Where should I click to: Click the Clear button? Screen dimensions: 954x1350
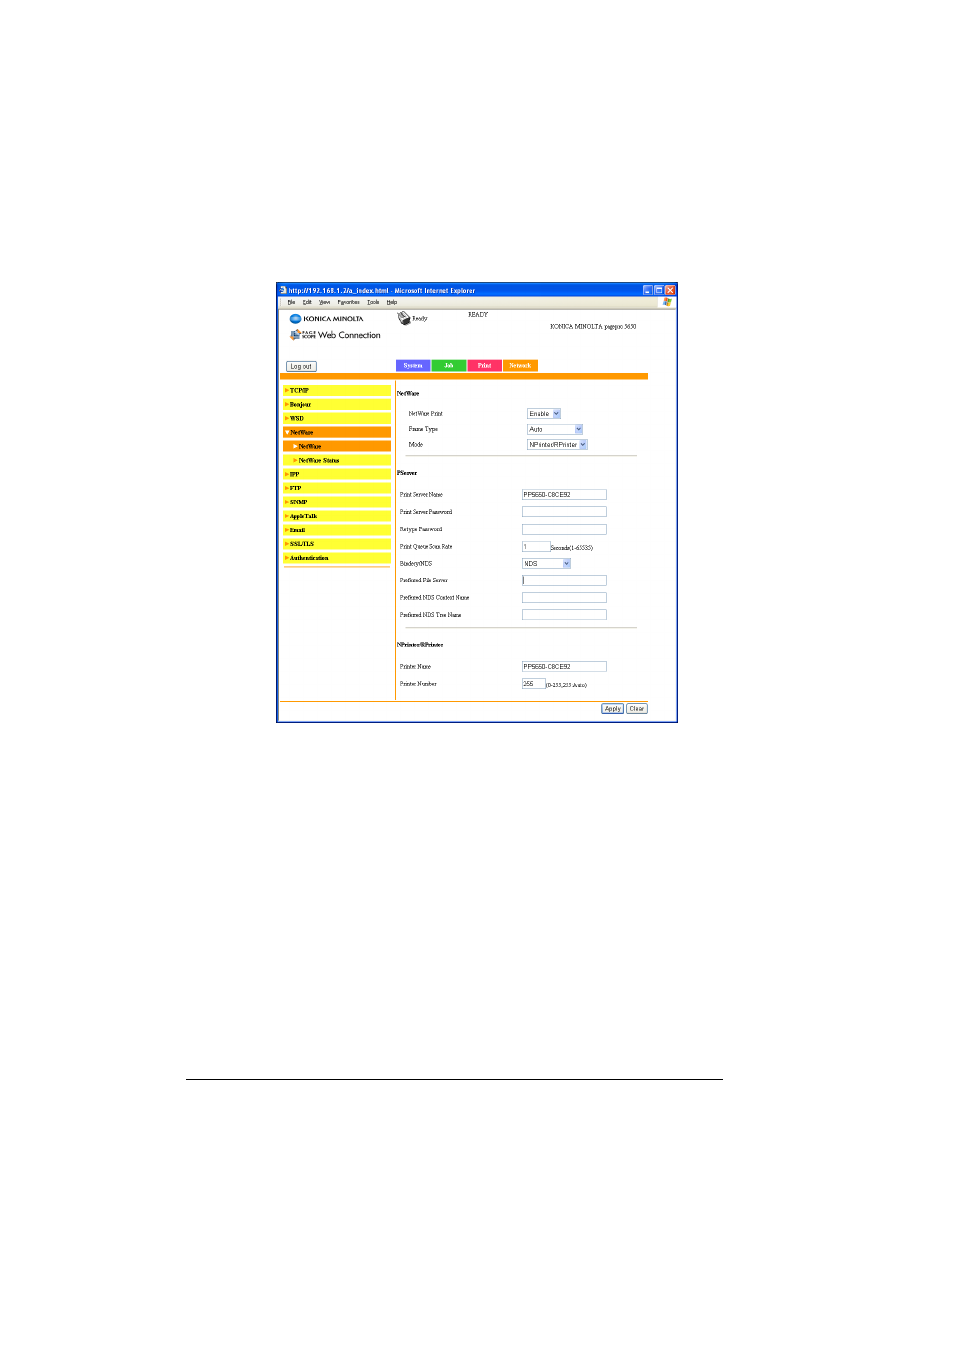[x=637, y=709]
